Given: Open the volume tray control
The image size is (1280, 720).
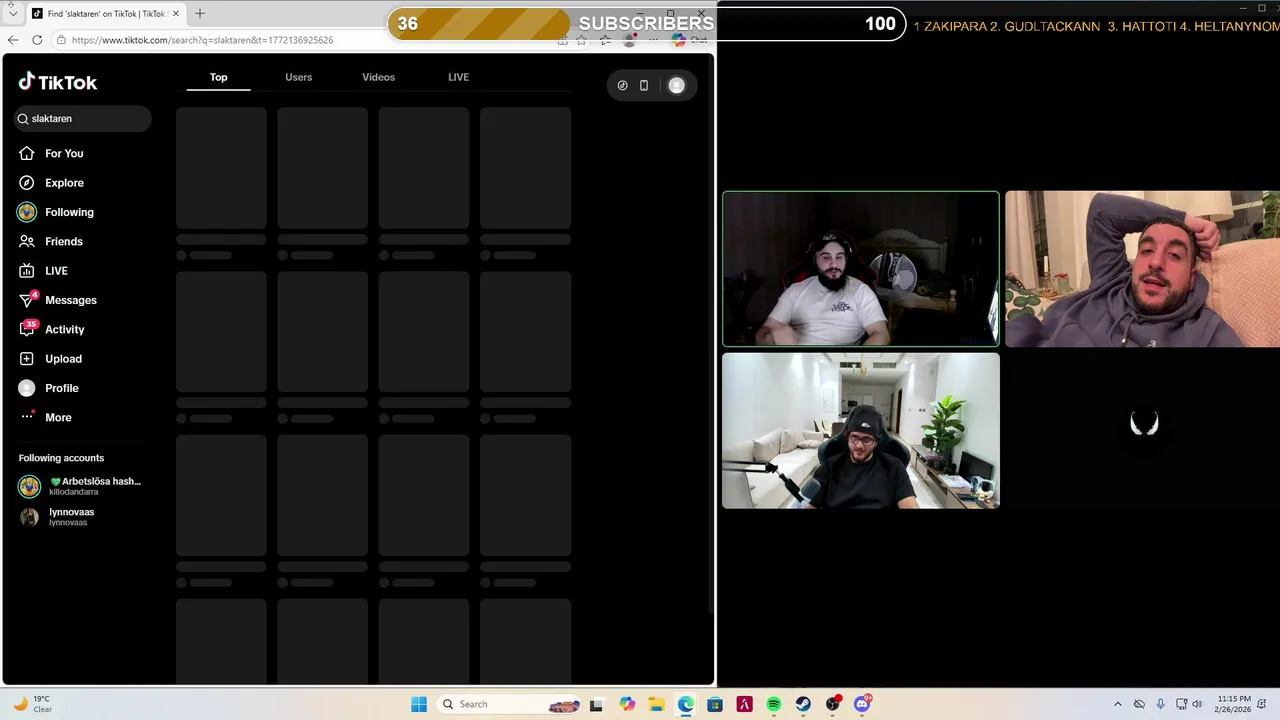Looking at the screenshot, I should [x=1197, y=704].
